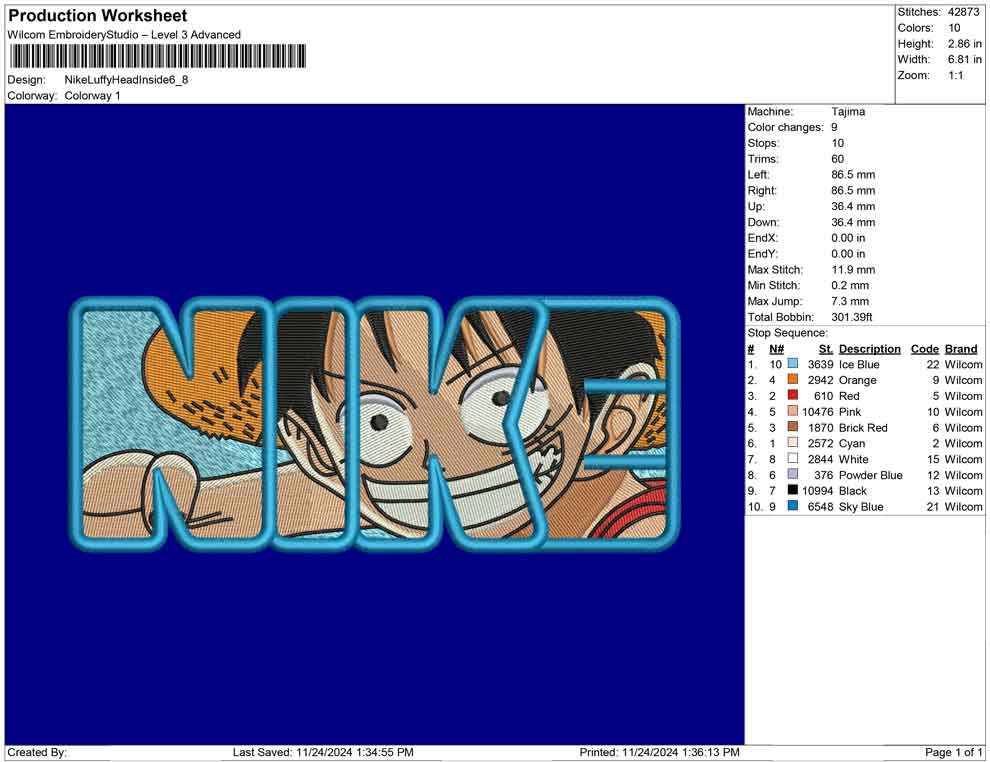Click stitch count 10476 for Pink
This screenshot has height=762, width=990.
click(x=818, y=412)
